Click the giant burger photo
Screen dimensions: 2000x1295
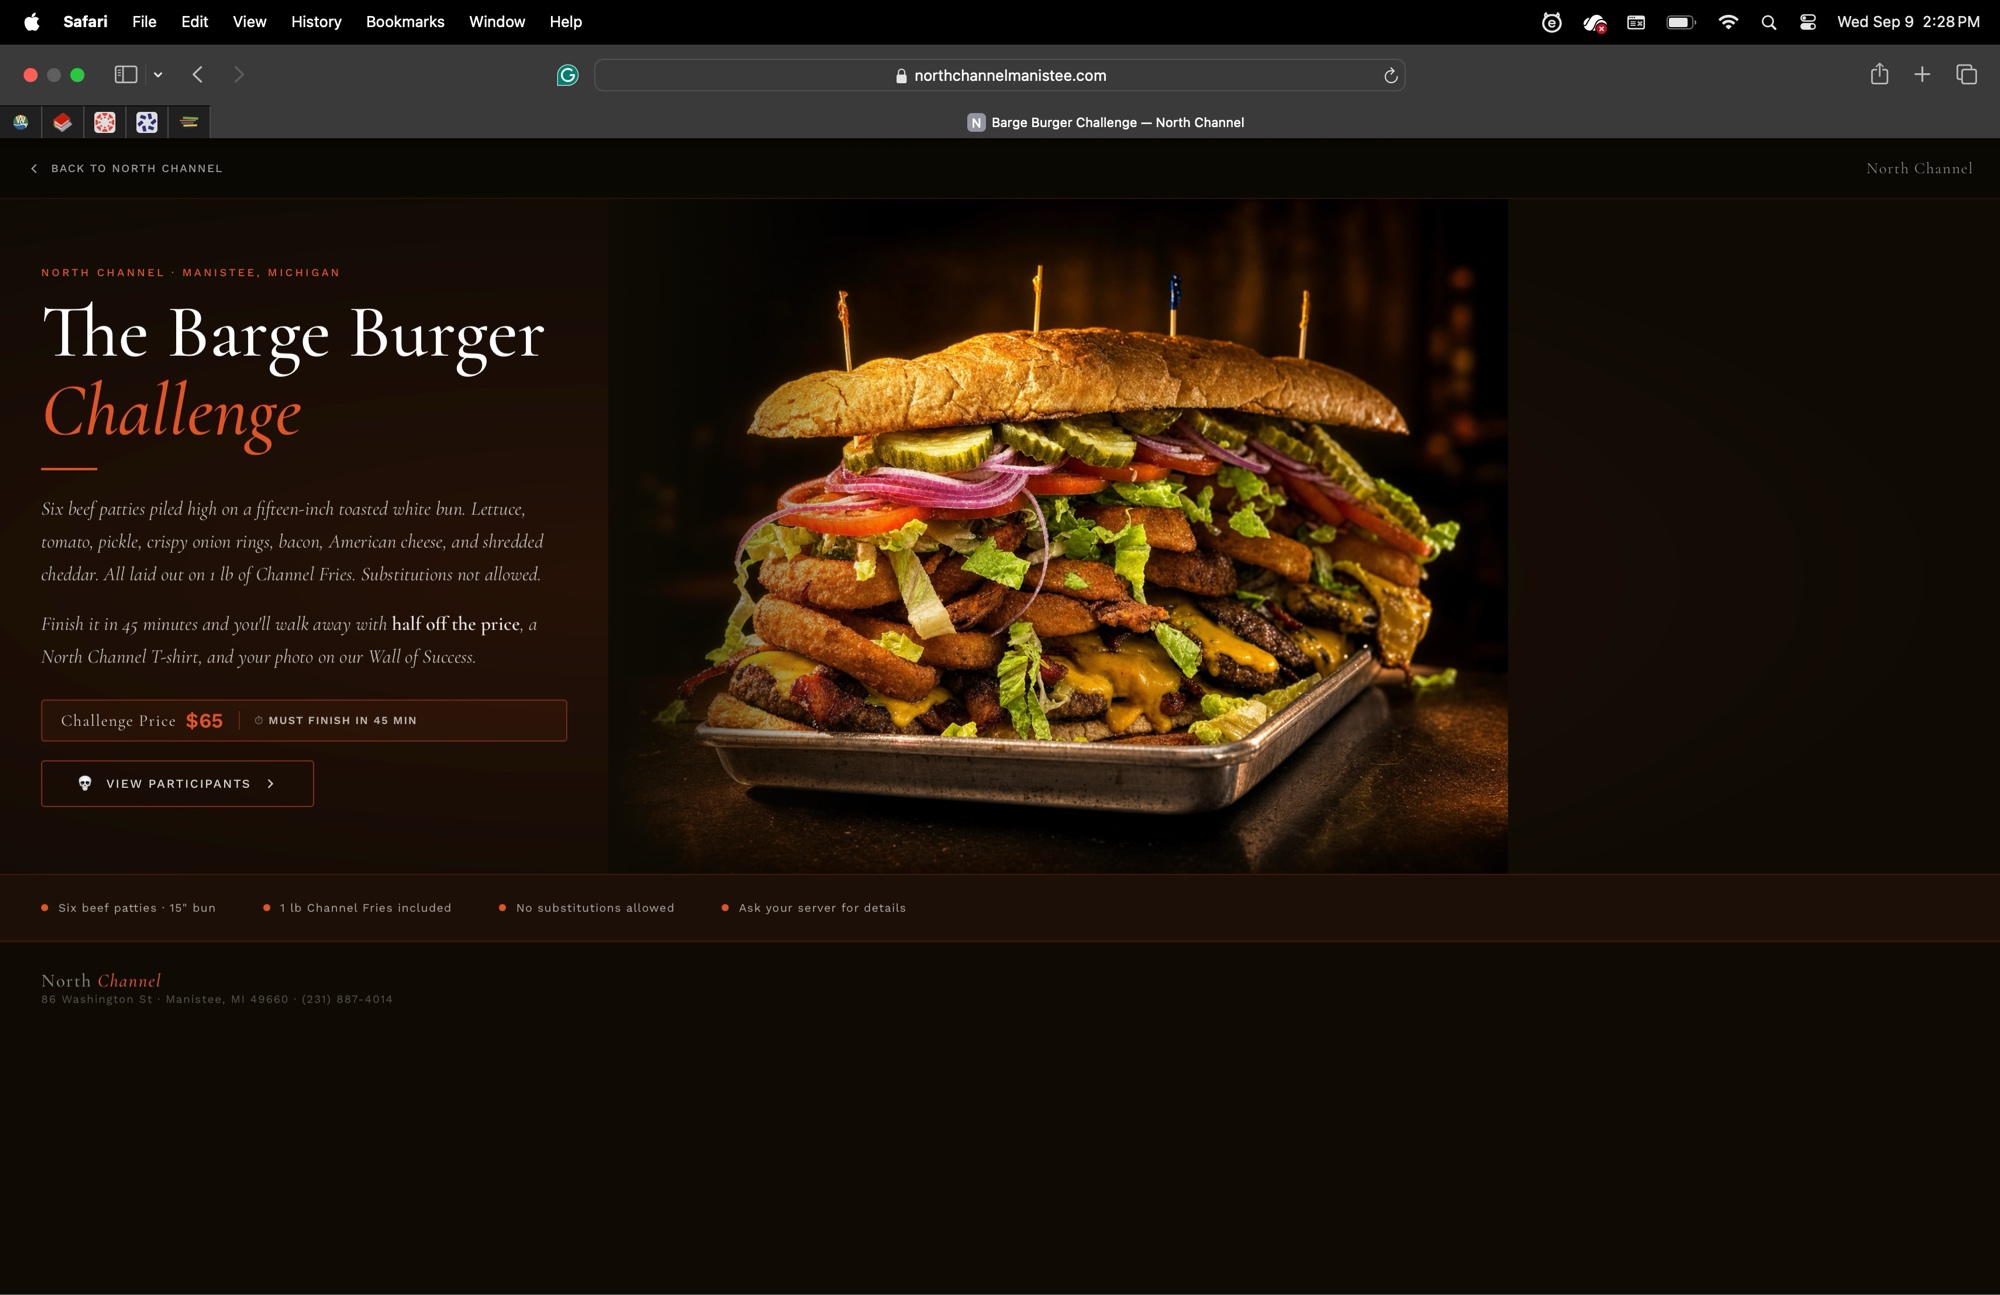pyautogui.click(x=1057, y=536)
